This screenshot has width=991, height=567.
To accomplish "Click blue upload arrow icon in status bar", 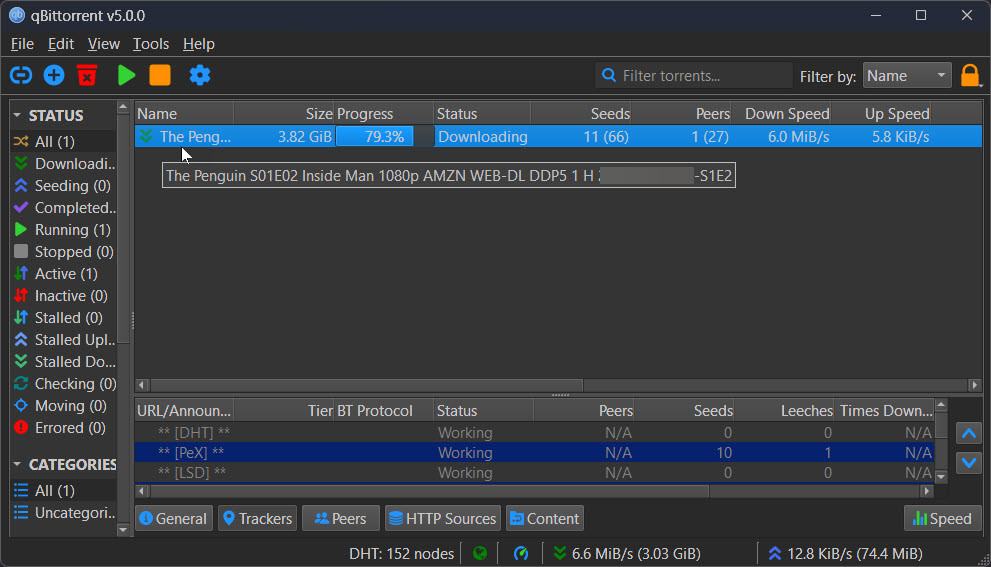I will point(775,554).
